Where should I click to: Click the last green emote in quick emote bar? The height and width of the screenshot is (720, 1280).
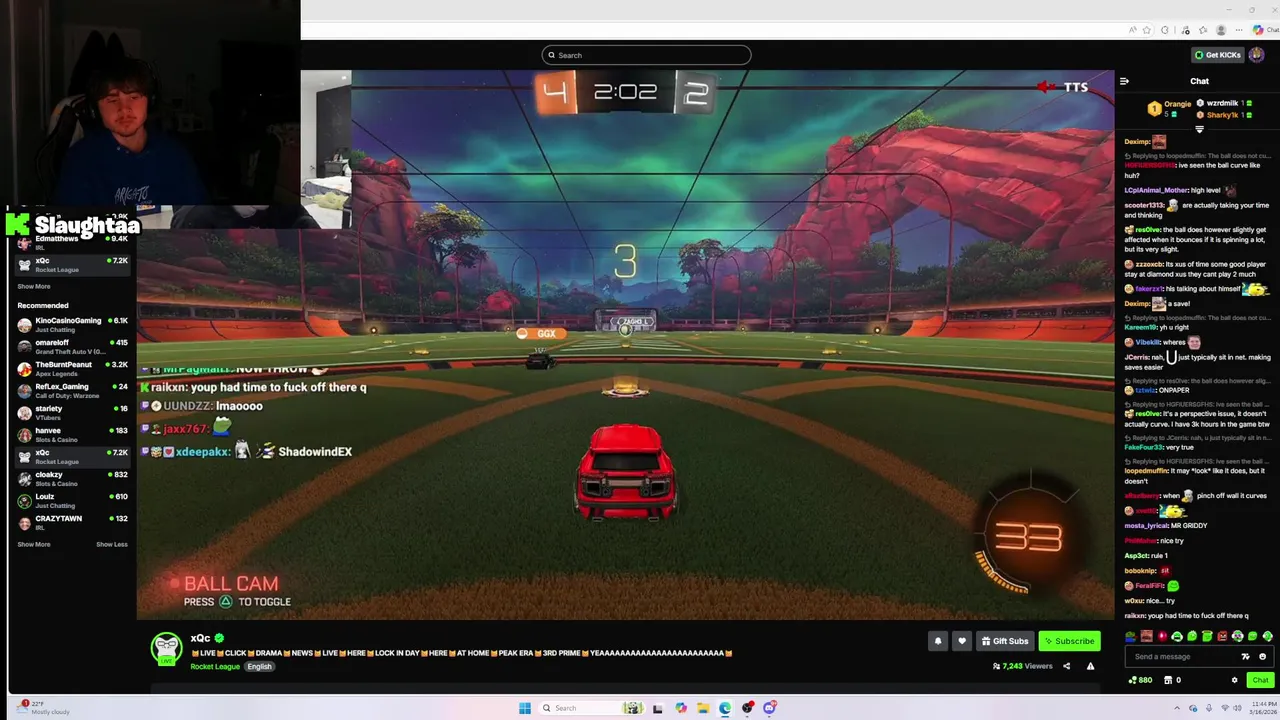tap(1268, 636)
